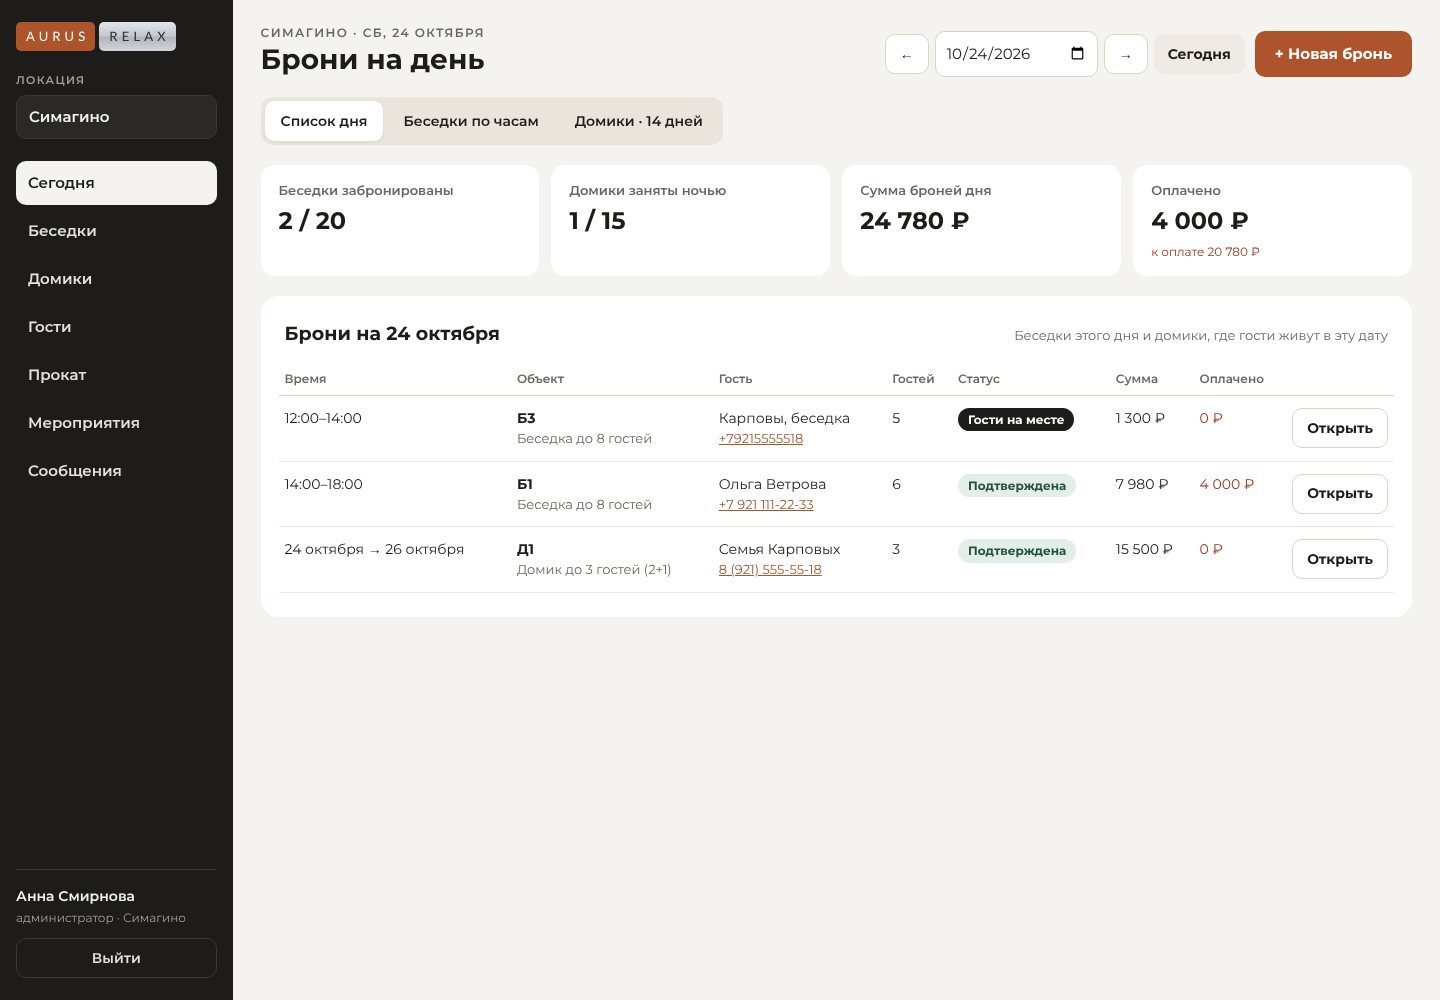Click the Выйти logout button
Image resolution: width=1440 pixels, height=1000 pixels.
[x=116, y=958]
